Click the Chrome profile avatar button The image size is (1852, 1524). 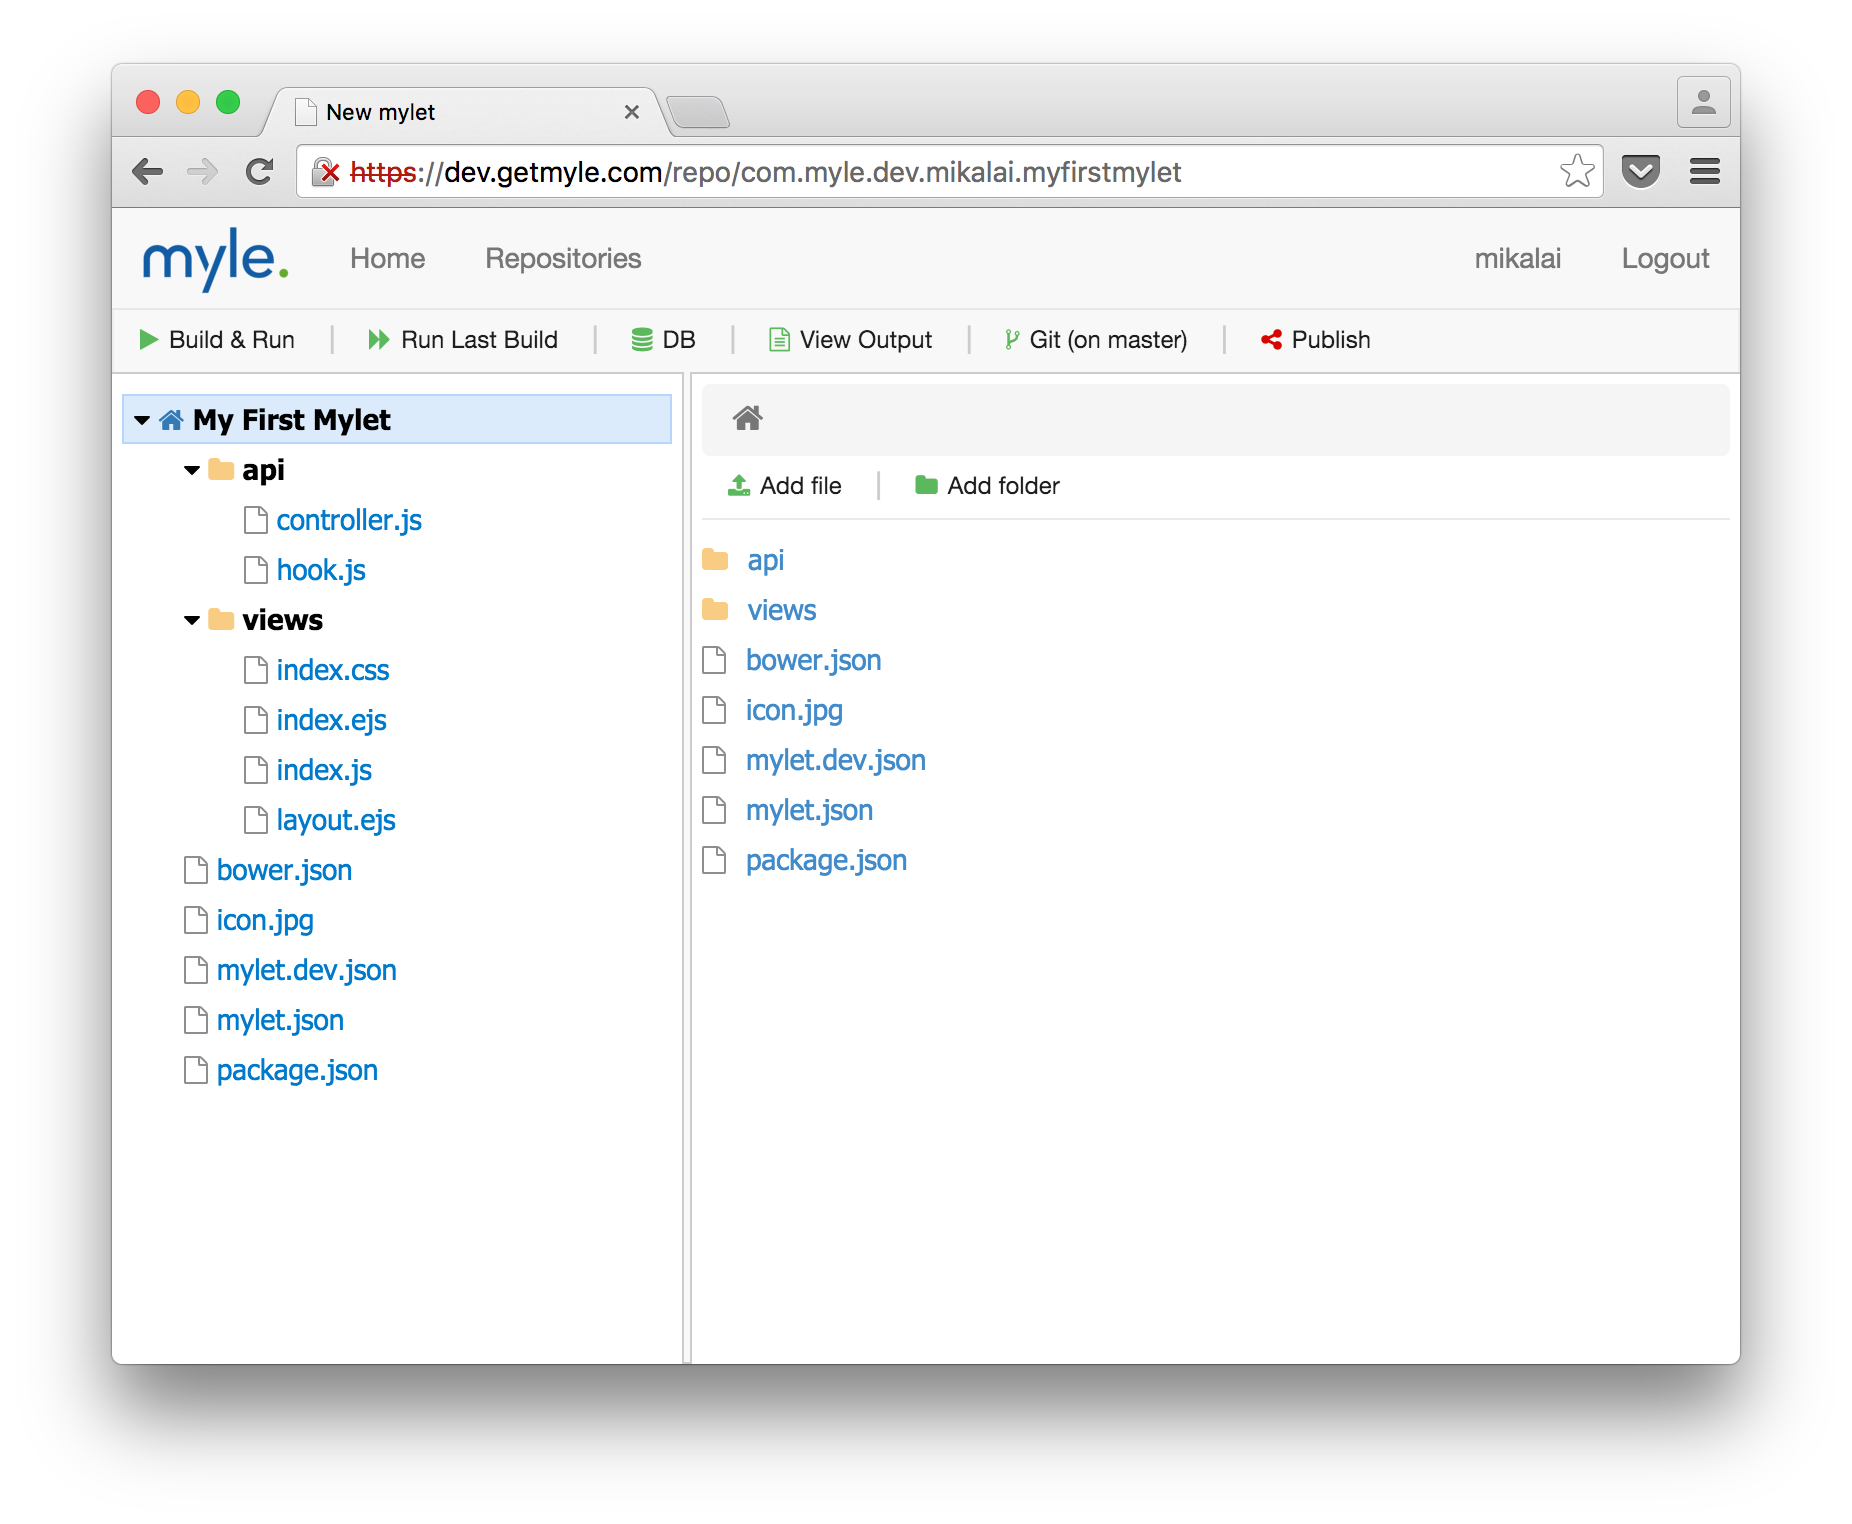pos(1704,102)
